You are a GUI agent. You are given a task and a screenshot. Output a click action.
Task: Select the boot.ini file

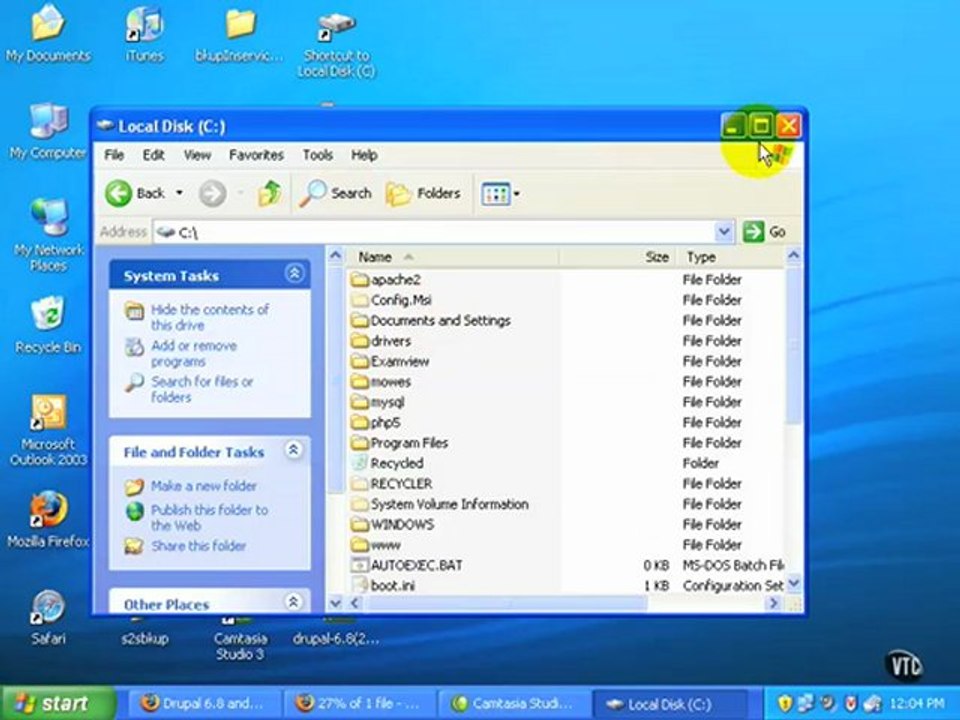(383, 586)
